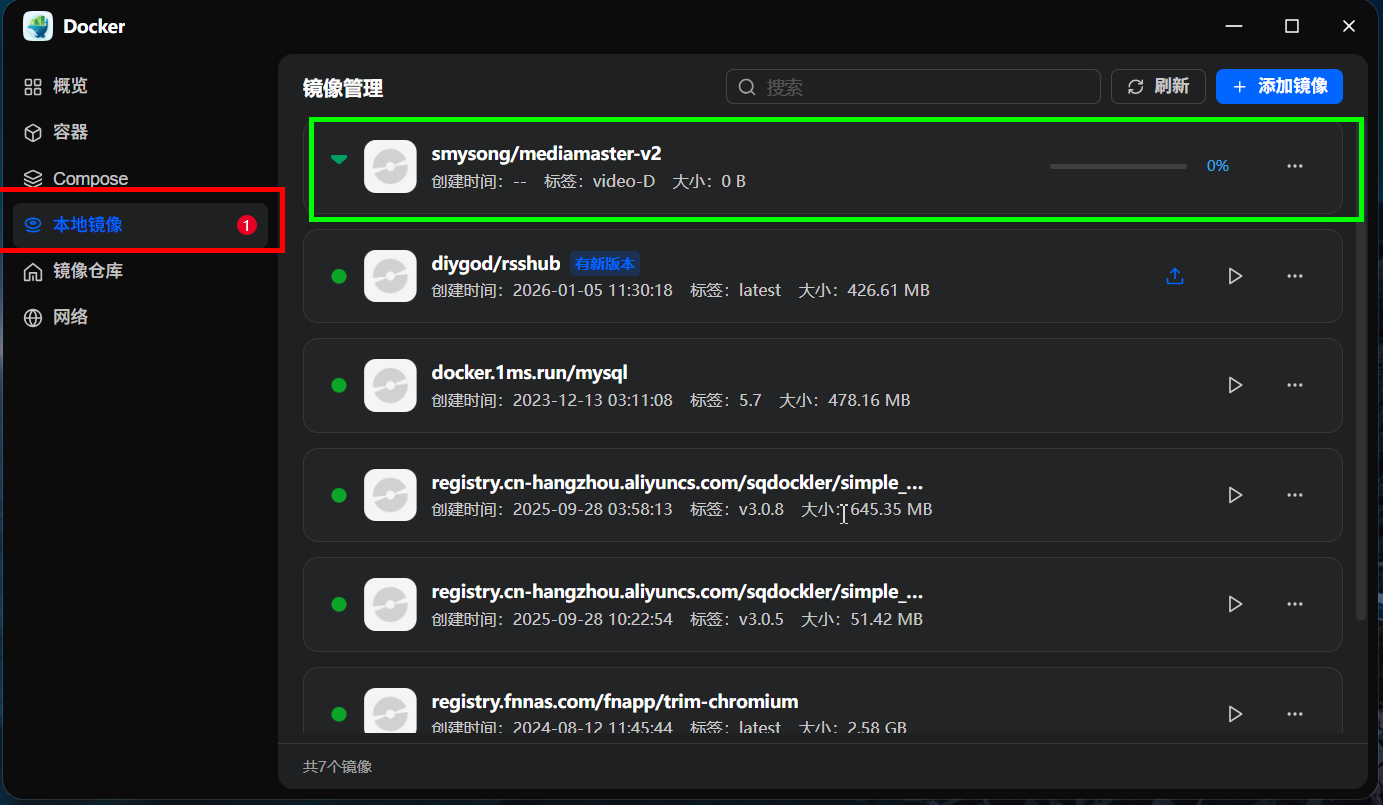
Task: Click creation time 2023-12-13 03:11:08
Action: (x=593, y=400)
